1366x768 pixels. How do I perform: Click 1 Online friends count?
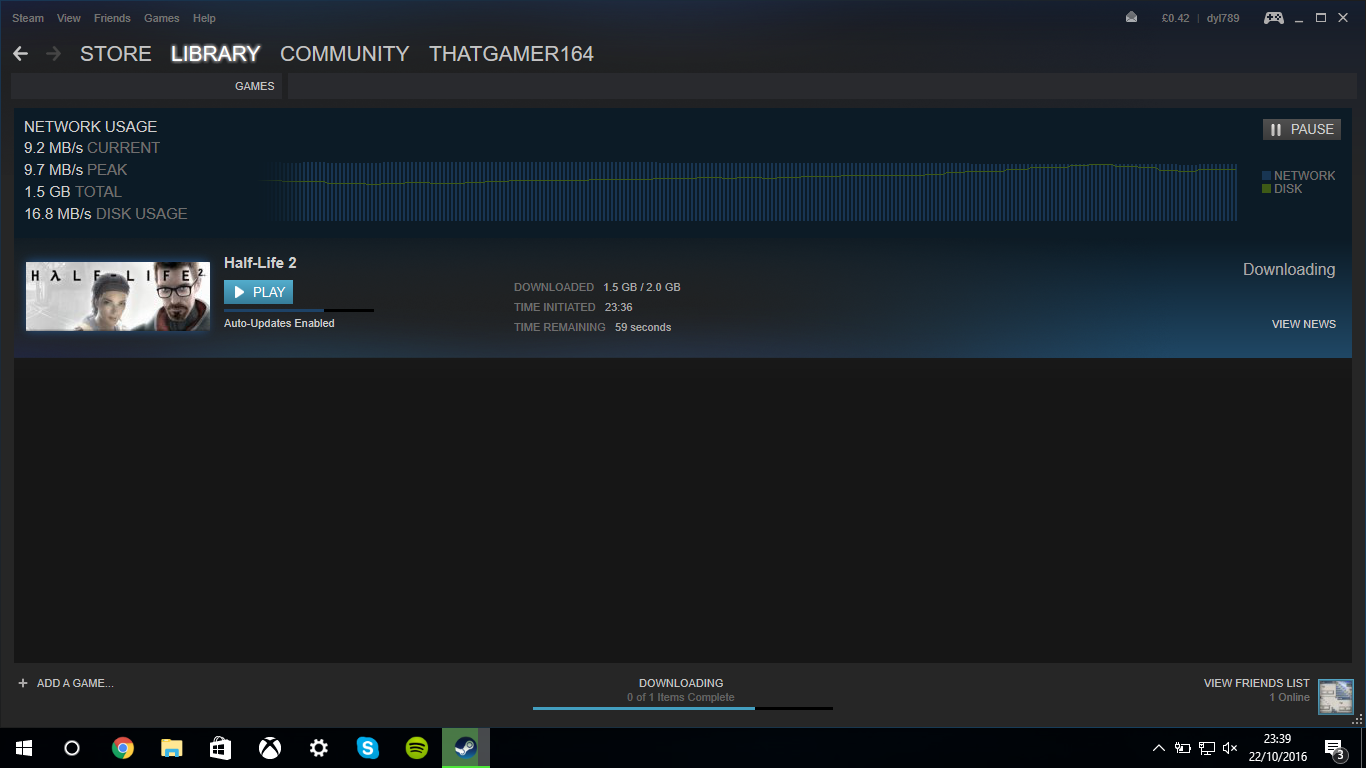(1290, 698)
